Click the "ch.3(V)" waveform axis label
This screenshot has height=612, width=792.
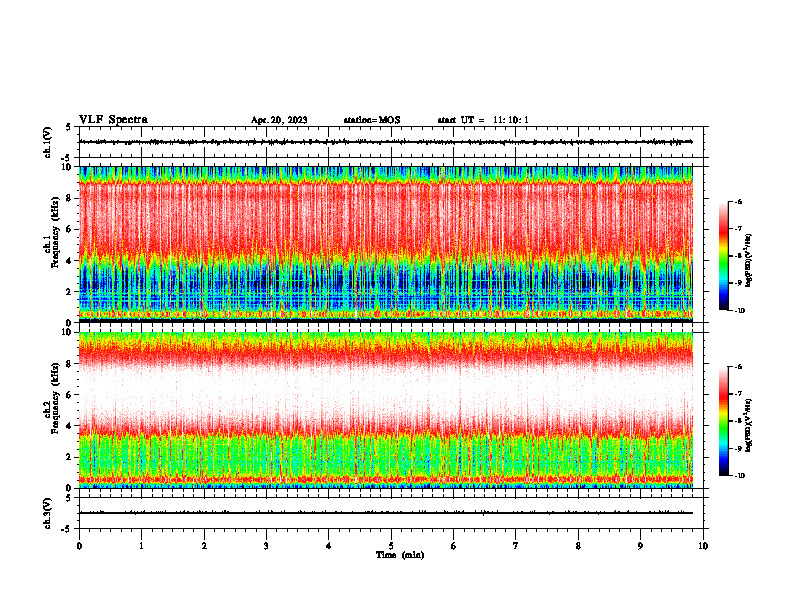48,513
